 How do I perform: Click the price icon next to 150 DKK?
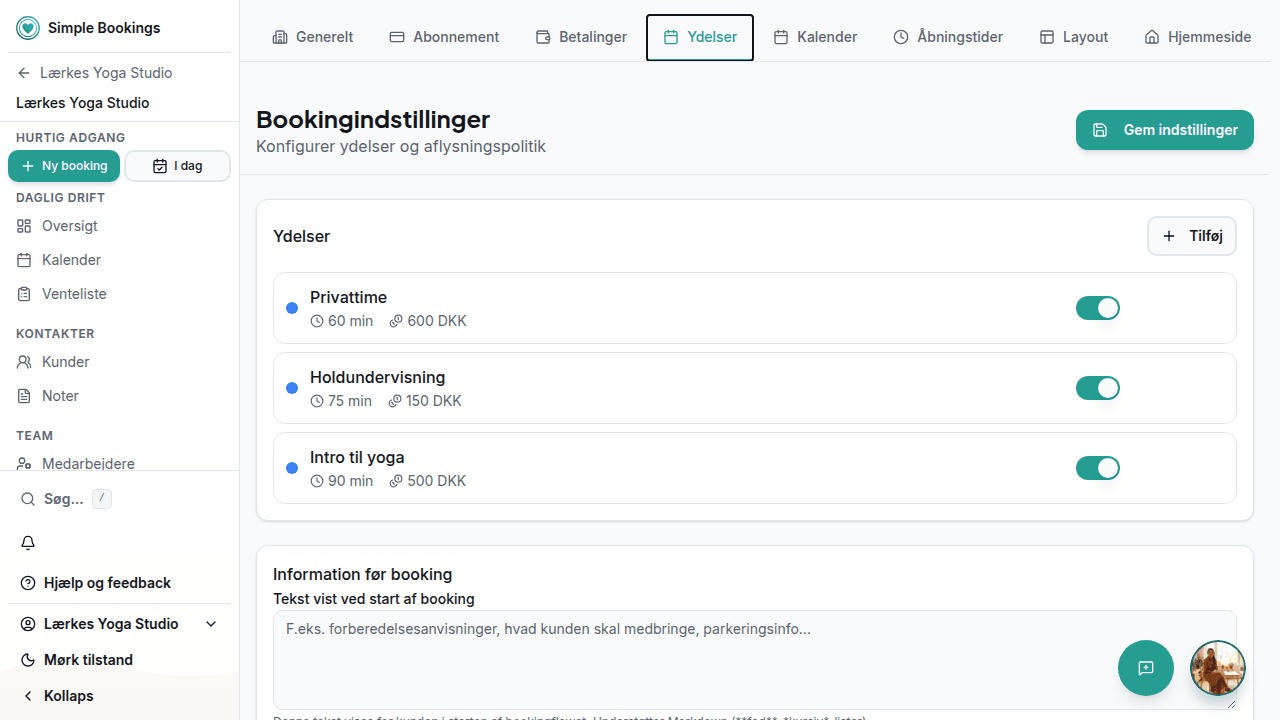(x=395, y=401)
